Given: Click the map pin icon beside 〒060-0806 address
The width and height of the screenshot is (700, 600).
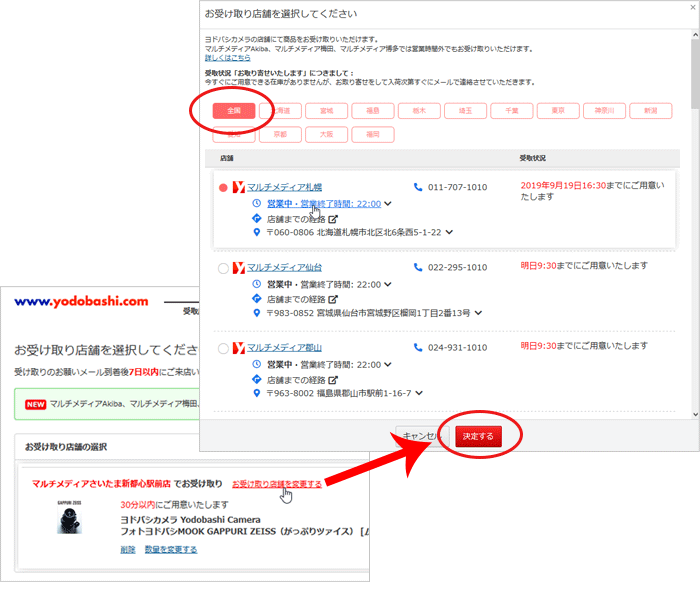Looking at the screenshot, I should point(257,233).
